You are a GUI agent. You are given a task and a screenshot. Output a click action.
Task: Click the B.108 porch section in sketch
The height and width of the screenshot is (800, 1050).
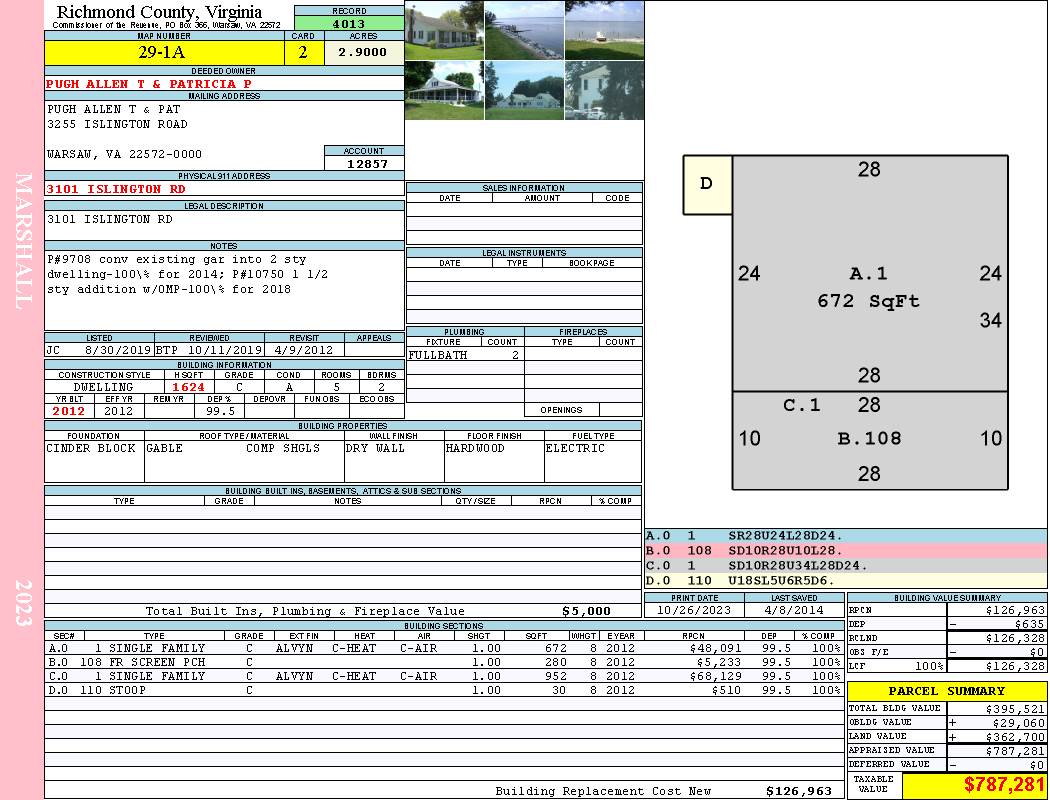point(868,440)
